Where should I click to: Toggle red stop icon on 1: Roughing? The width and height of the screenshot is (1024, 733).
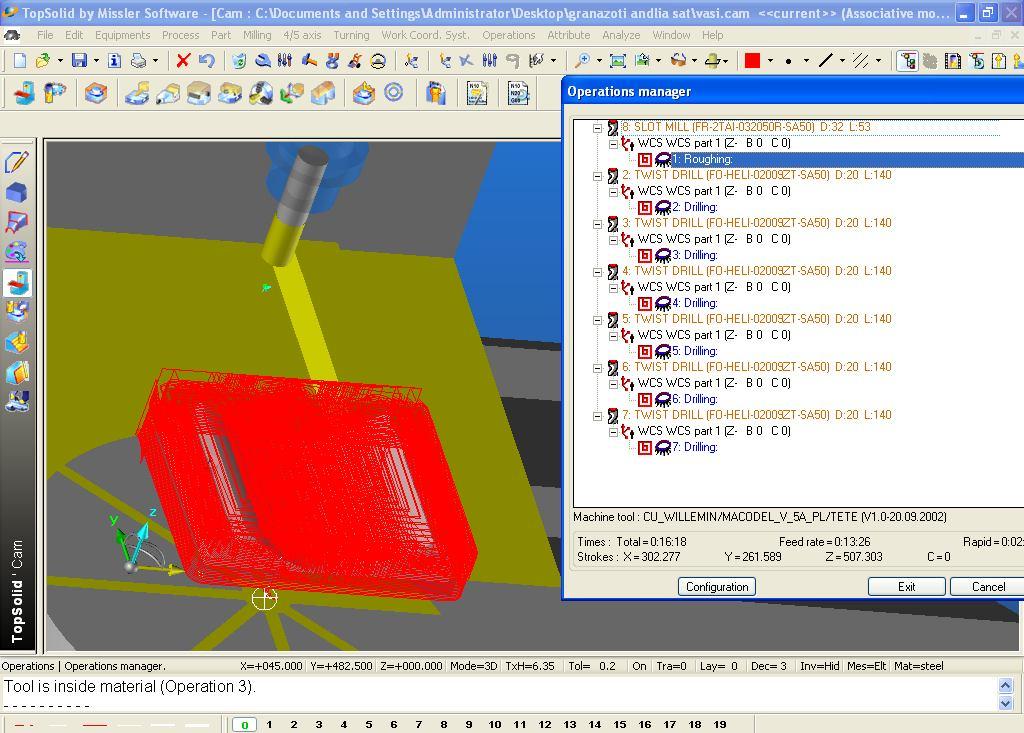[645, 159]
